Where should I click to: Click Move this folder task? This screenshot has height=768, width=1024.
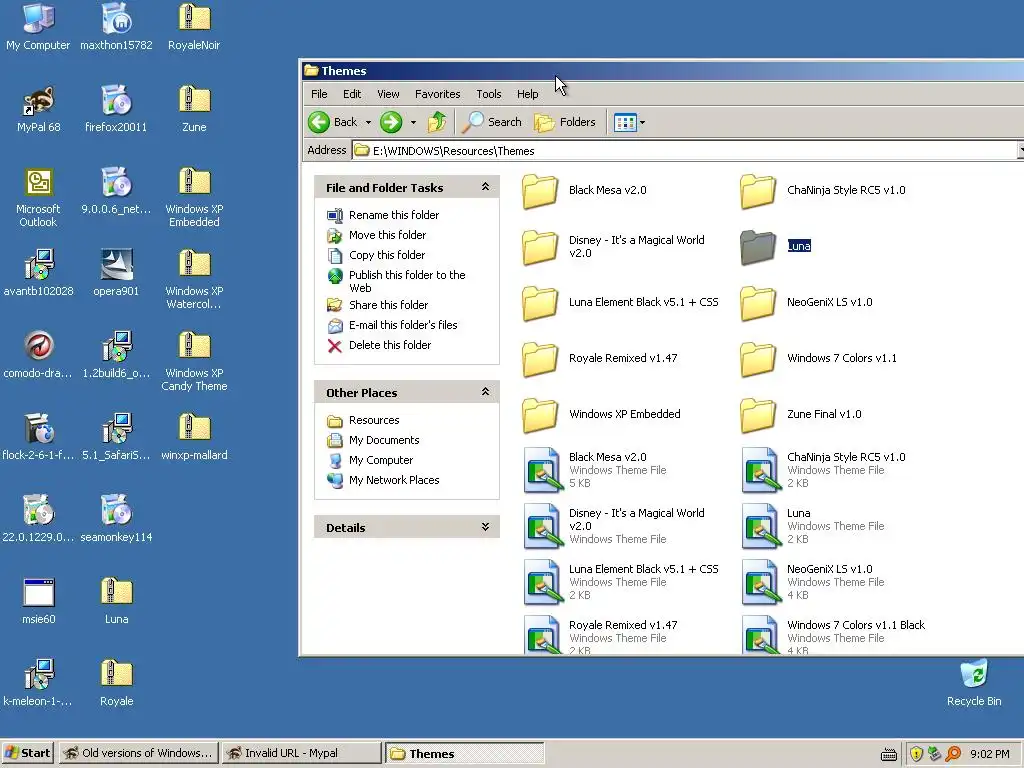(387, 235)
